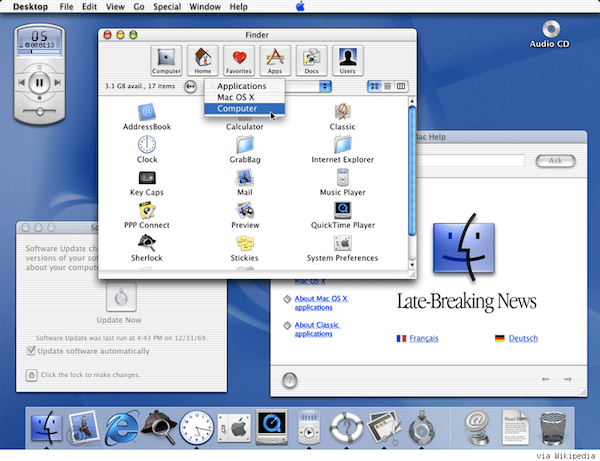This screenshot has width=600, height=461.
Task: Select the PPP Connect icon
Action: (147, 210)
